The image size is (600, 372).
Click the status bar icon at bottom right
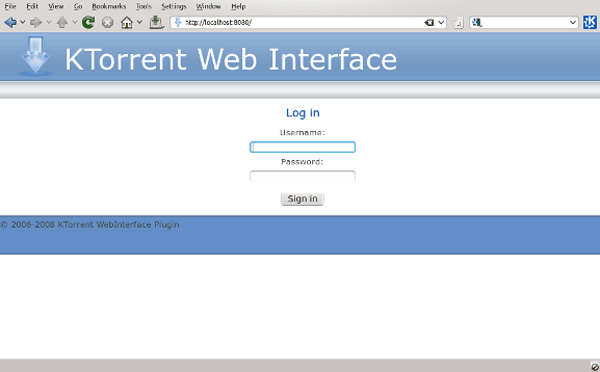[x=594, y=366]
